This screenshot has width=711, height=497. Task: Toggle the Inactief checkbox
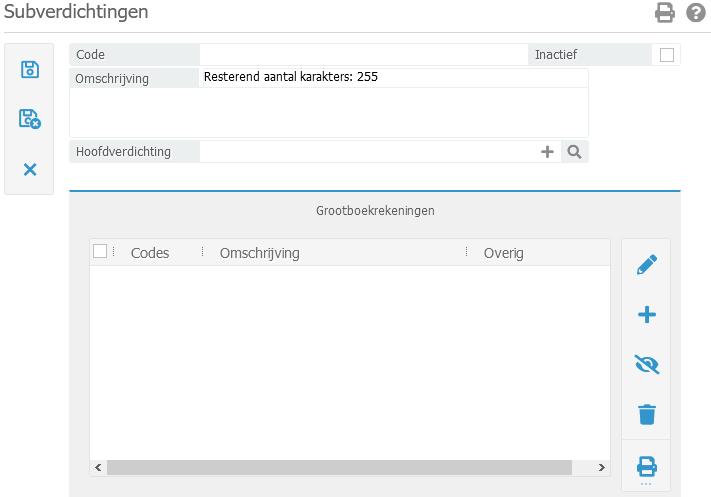(x=667, y=55)
